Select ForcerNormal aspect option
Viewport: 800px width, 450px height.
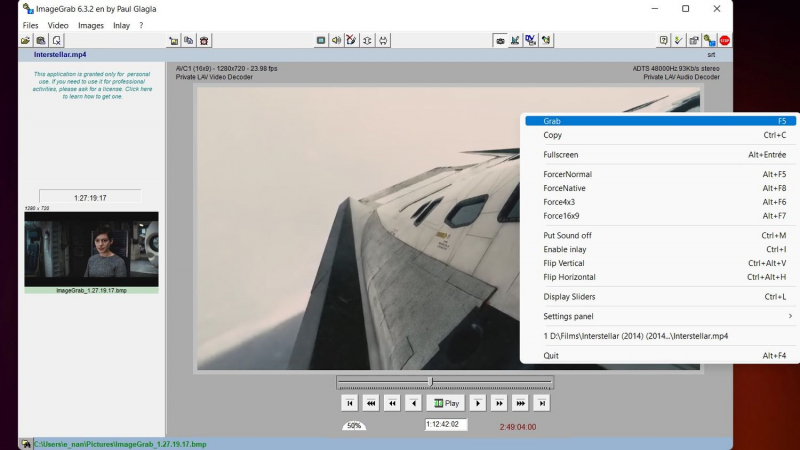[x=660, y=174]
